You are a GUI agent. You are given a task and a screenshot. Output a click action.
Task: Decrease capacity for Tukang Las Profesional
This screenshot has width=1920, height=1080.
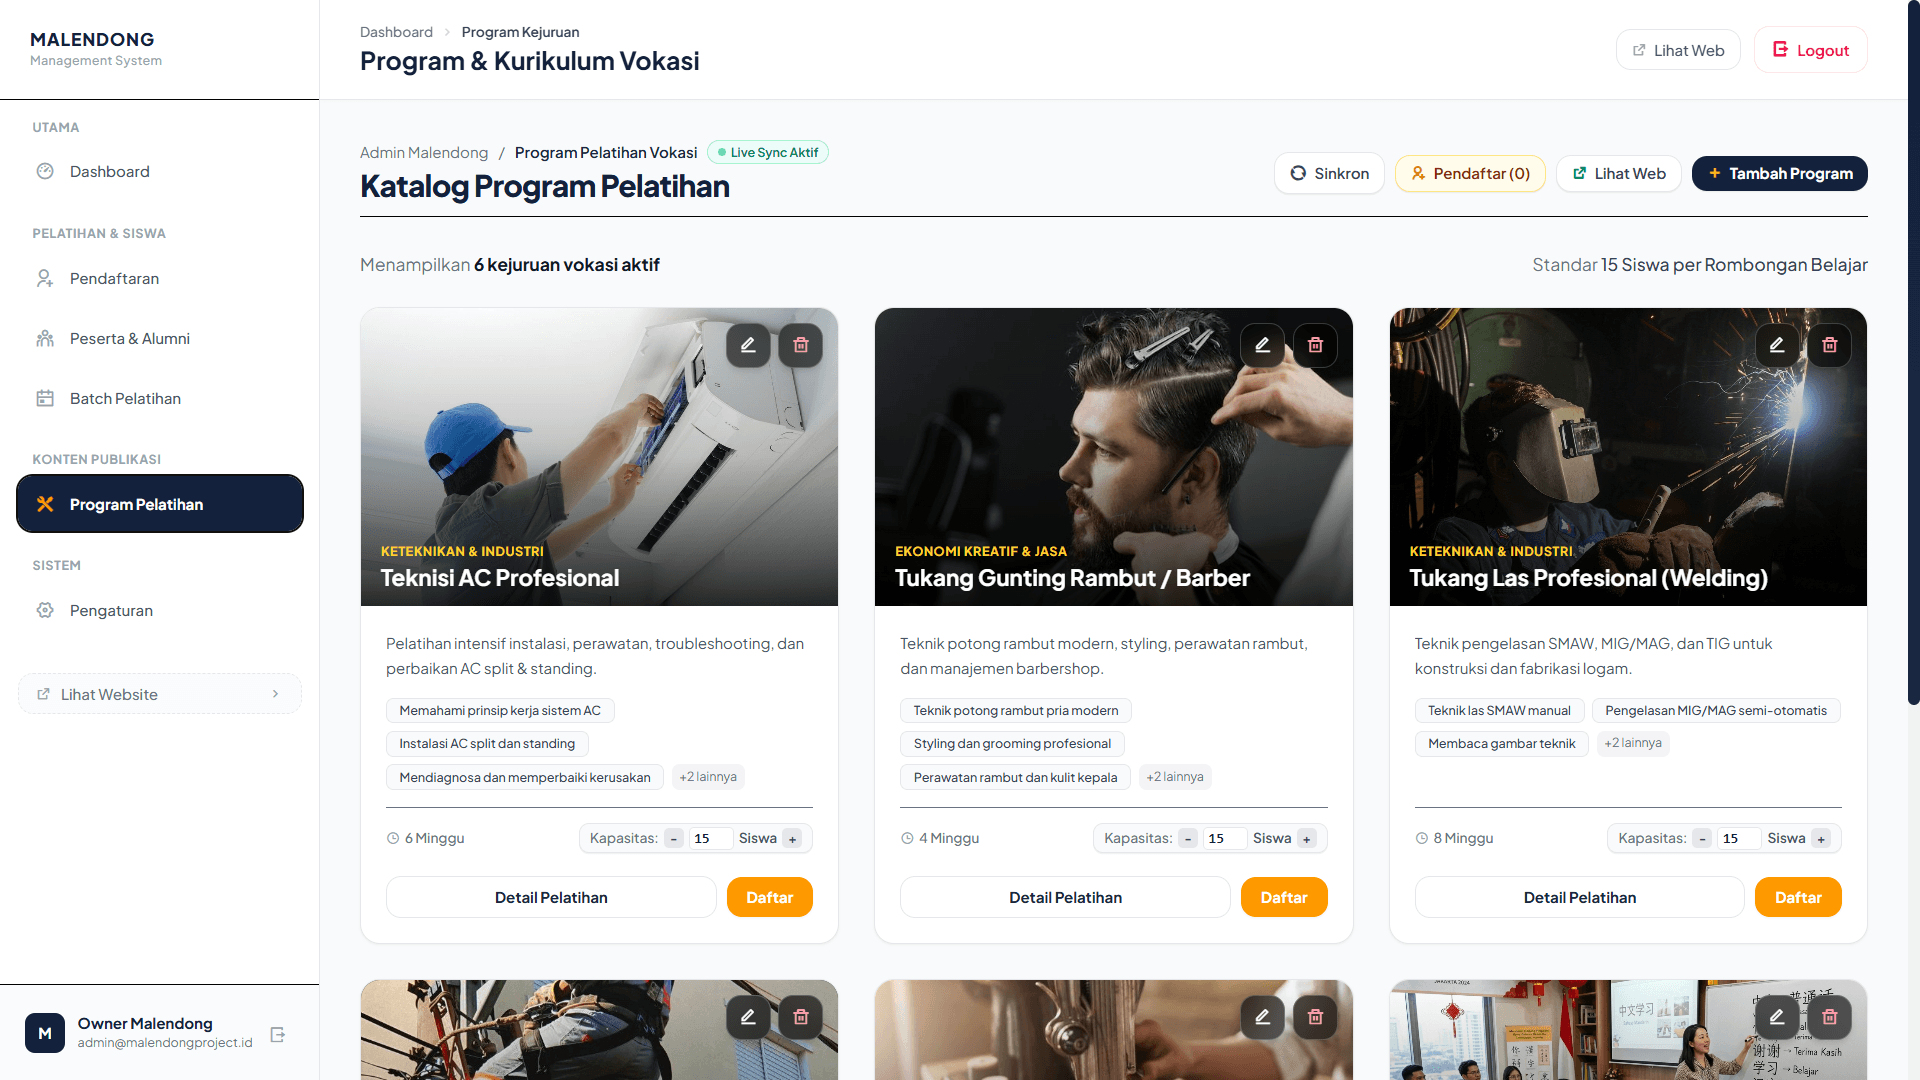click(1702, 839)
